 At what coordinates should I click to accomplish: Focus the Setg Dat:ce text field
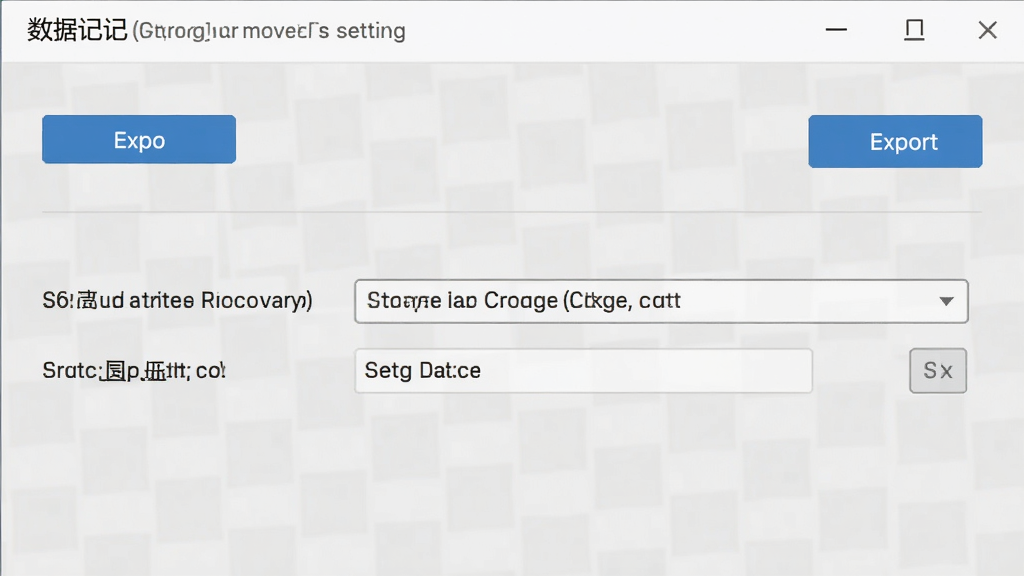(583, 371)
